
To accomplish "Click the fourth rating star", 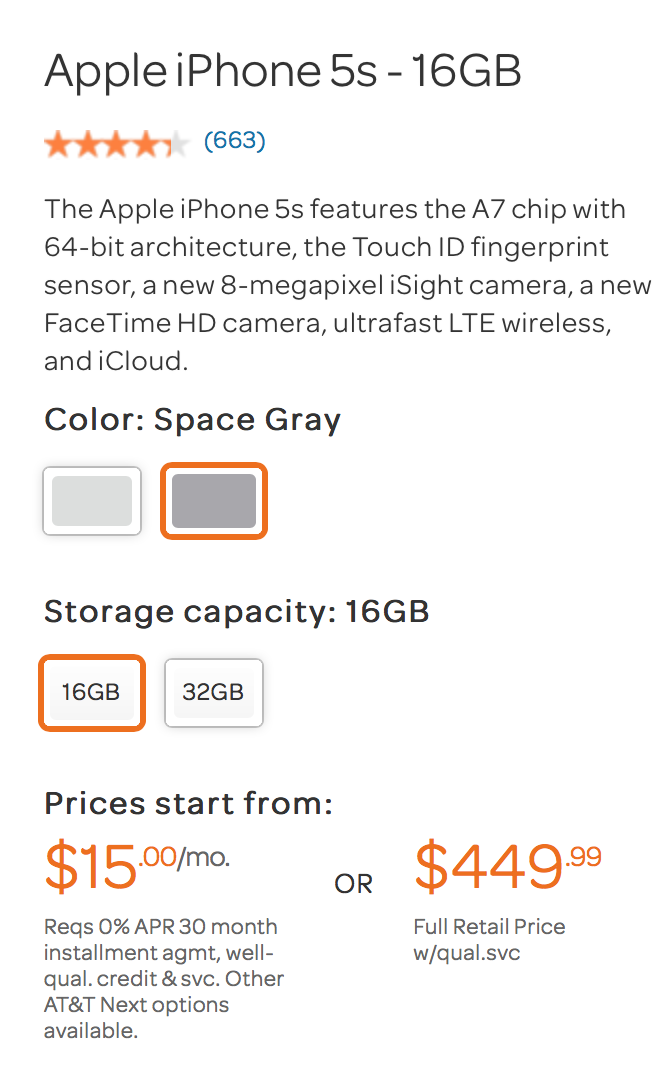I will point(145,145).
